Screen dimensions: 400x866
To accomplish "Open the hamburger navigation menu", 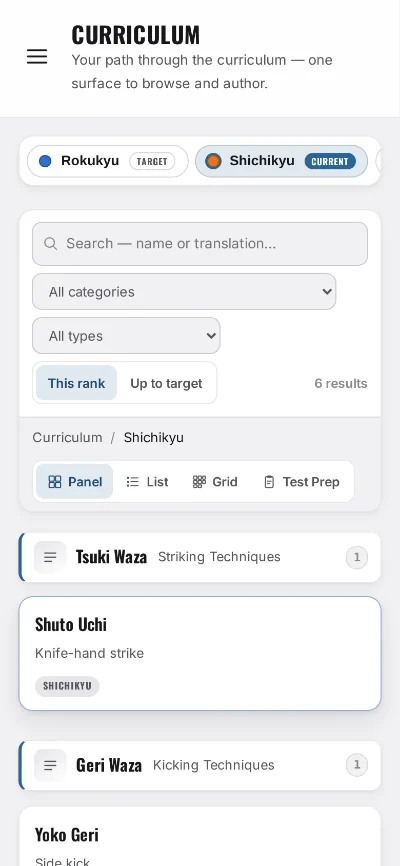I will (37, 56).
